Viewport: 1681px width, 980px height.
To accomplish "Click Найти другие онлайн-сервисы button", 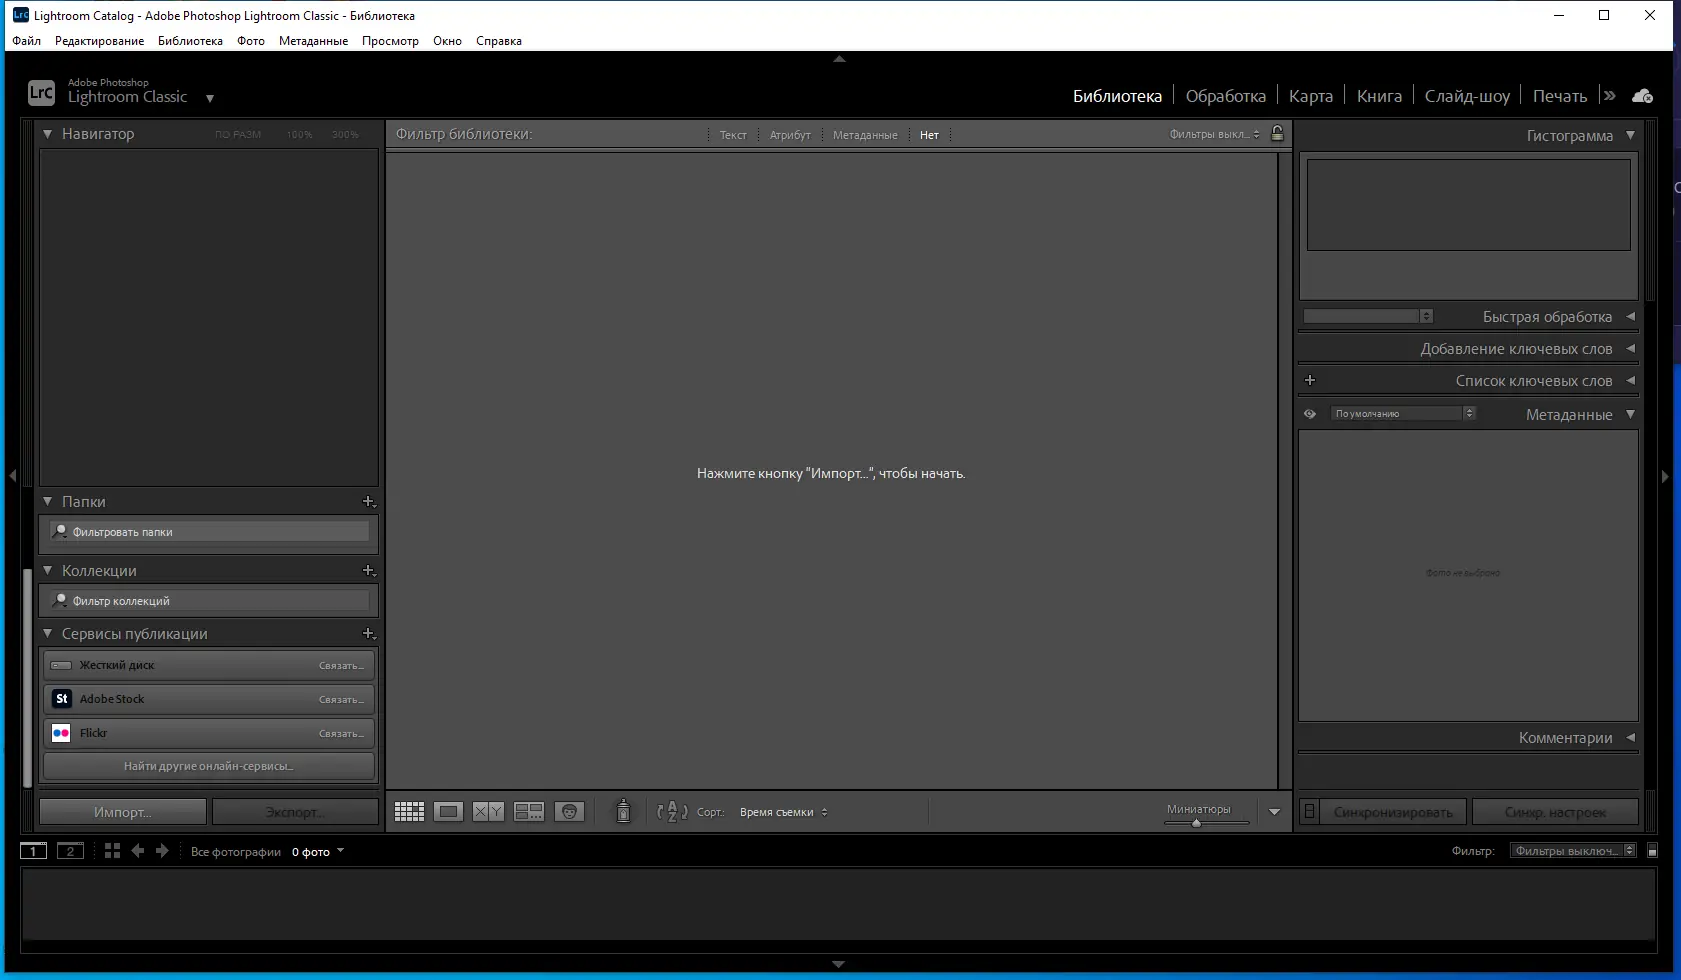I will click(209, 766).
